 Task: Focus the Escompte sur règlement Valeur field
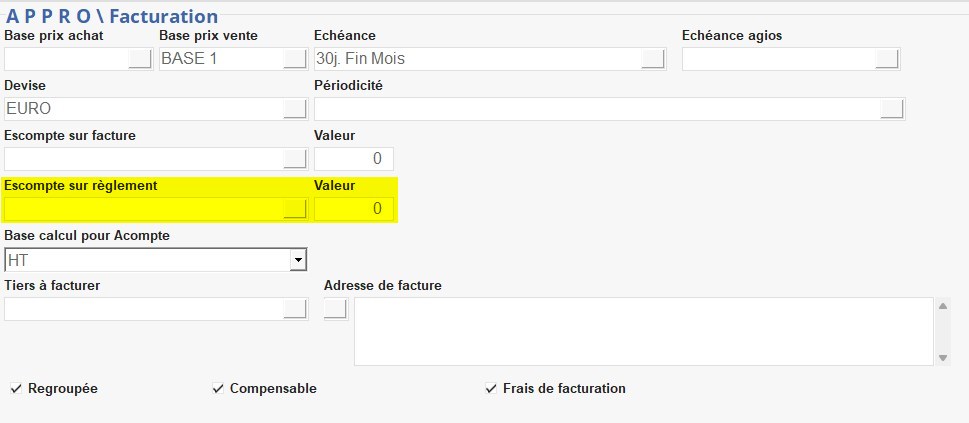(x=353, y=208)
